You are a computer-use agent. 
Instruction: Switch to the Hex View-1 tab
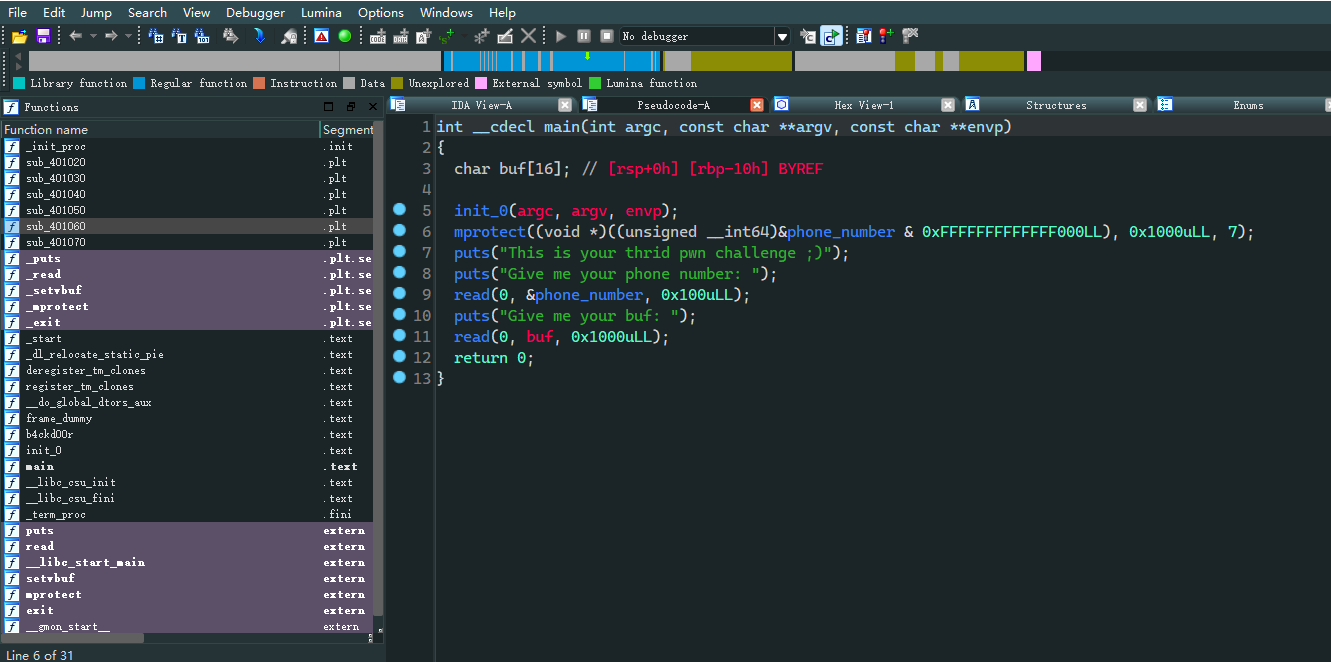click(863, 105)
